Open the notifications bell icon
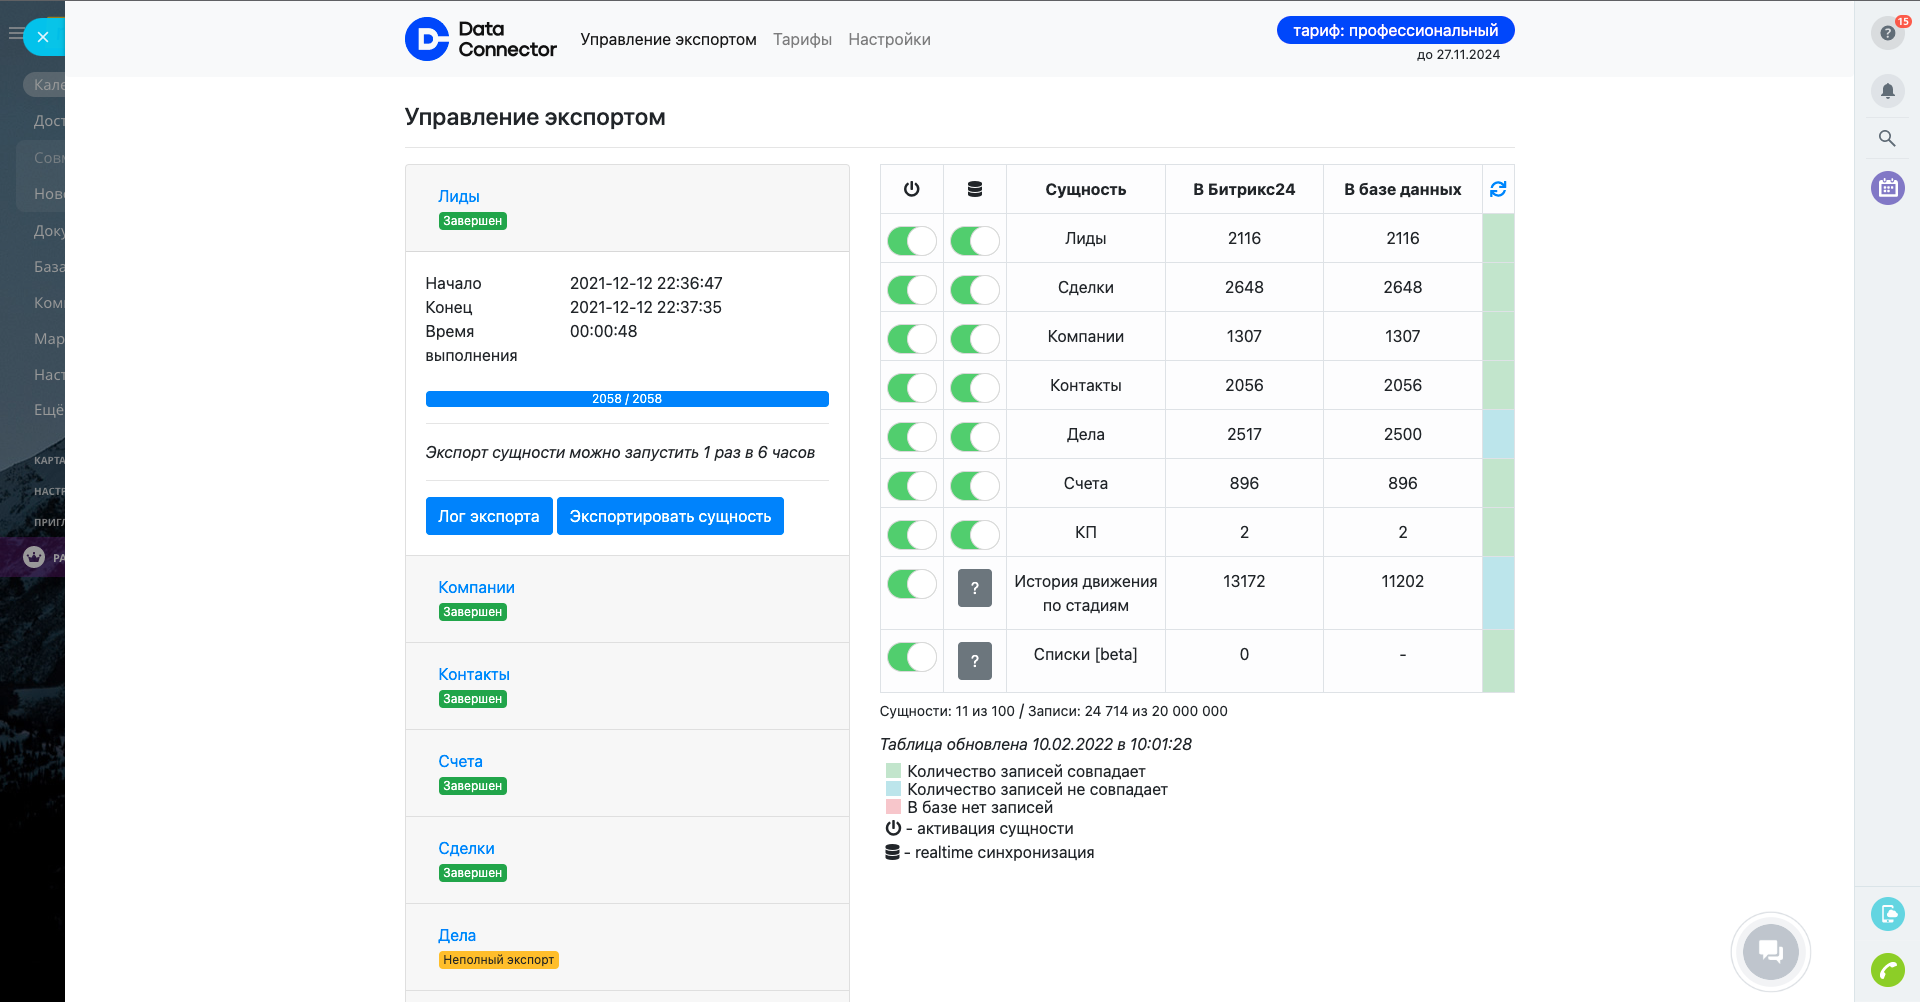Image resolution: width=1920 pixels, height=1002 pixels. click(1887, 91)
